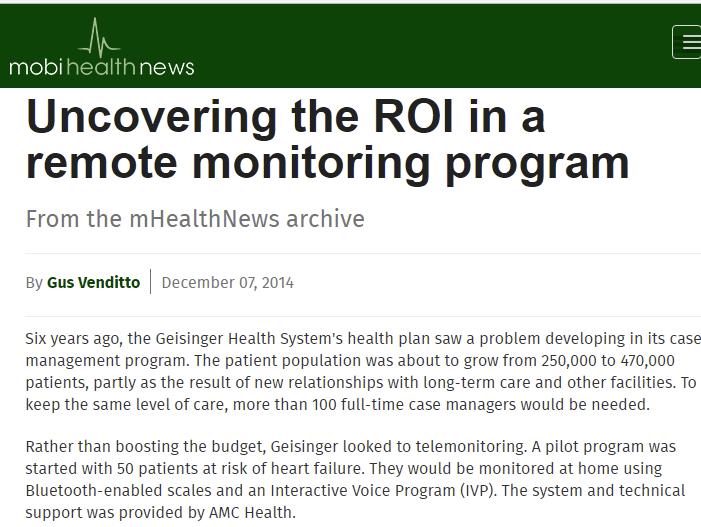The width and height of the screenshot is (701, 527).
Task: Click the MobiHealthNews logo
Action: coord(101,50)
